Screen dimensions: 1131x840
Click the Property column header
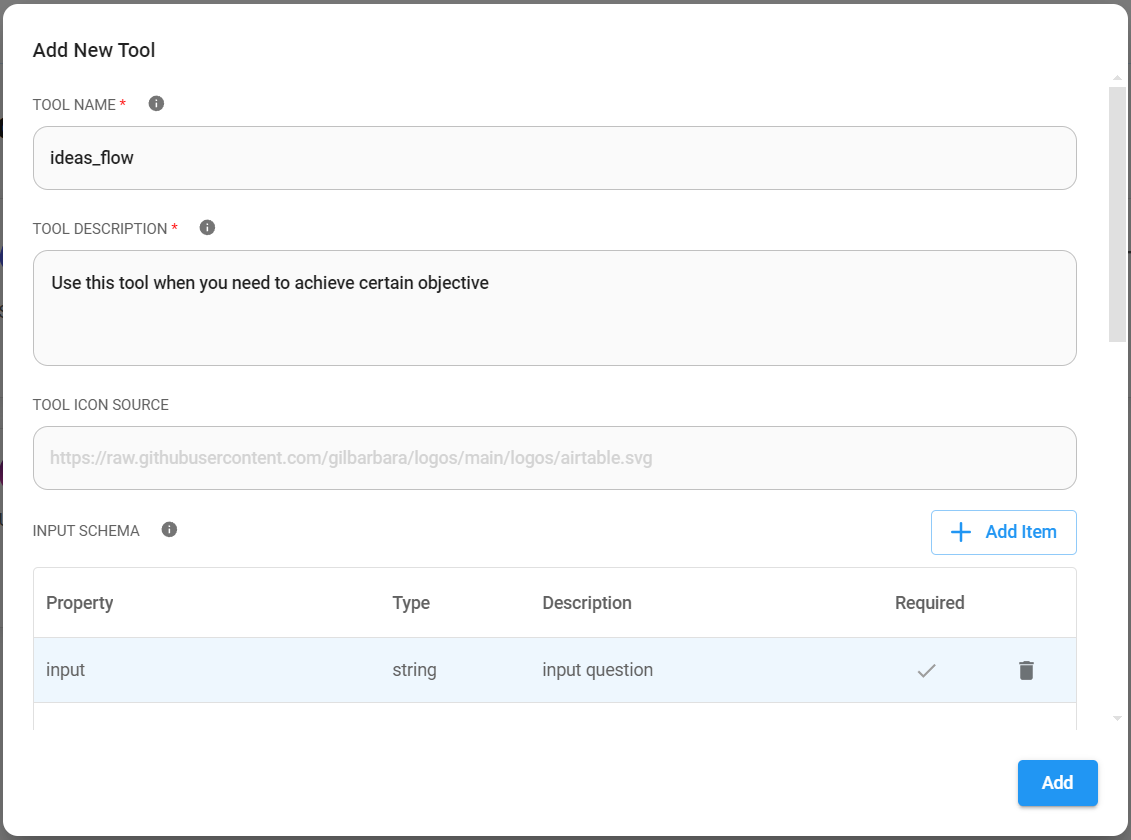tap(80, 603)
